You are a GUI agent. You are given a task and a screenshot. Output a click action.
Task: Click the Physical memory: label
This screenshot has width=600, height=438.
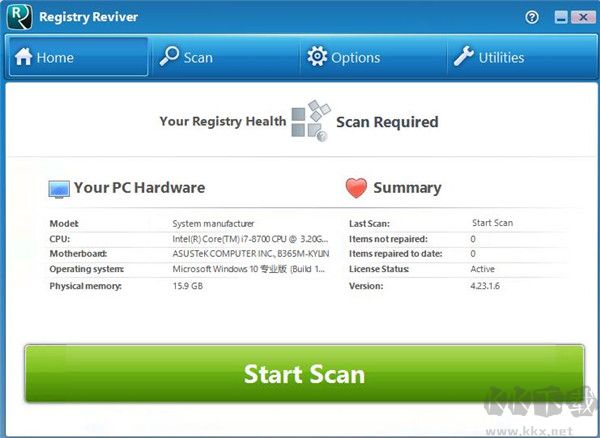[85, 286]
